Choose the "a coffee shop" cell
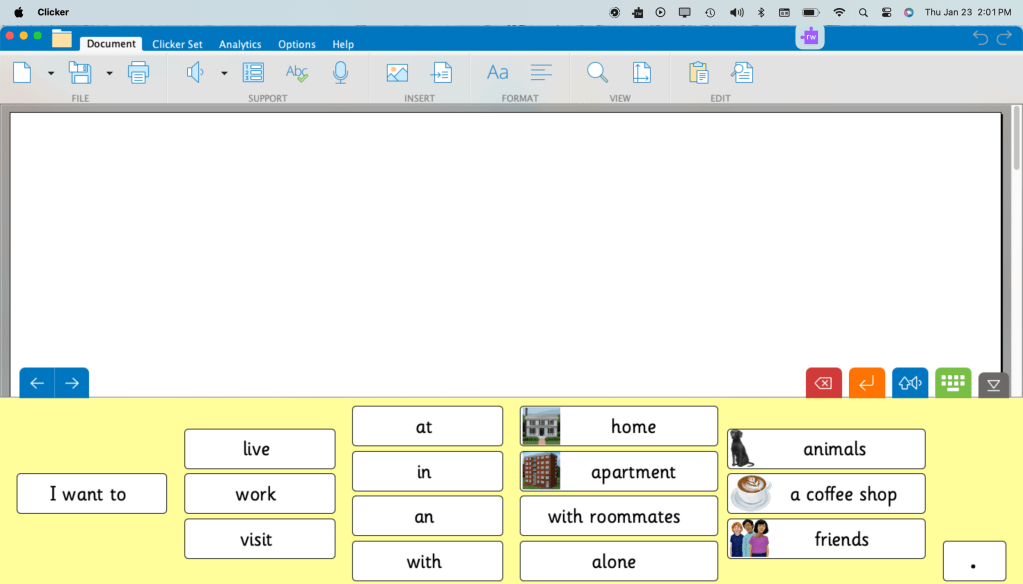Viewport: 1023px width, 584px height. click(826, 494)
